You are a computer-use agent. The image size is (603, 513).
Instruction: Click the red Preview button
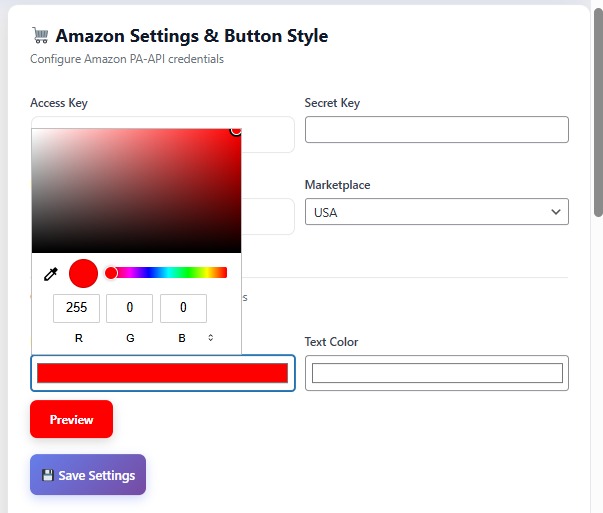72,419
